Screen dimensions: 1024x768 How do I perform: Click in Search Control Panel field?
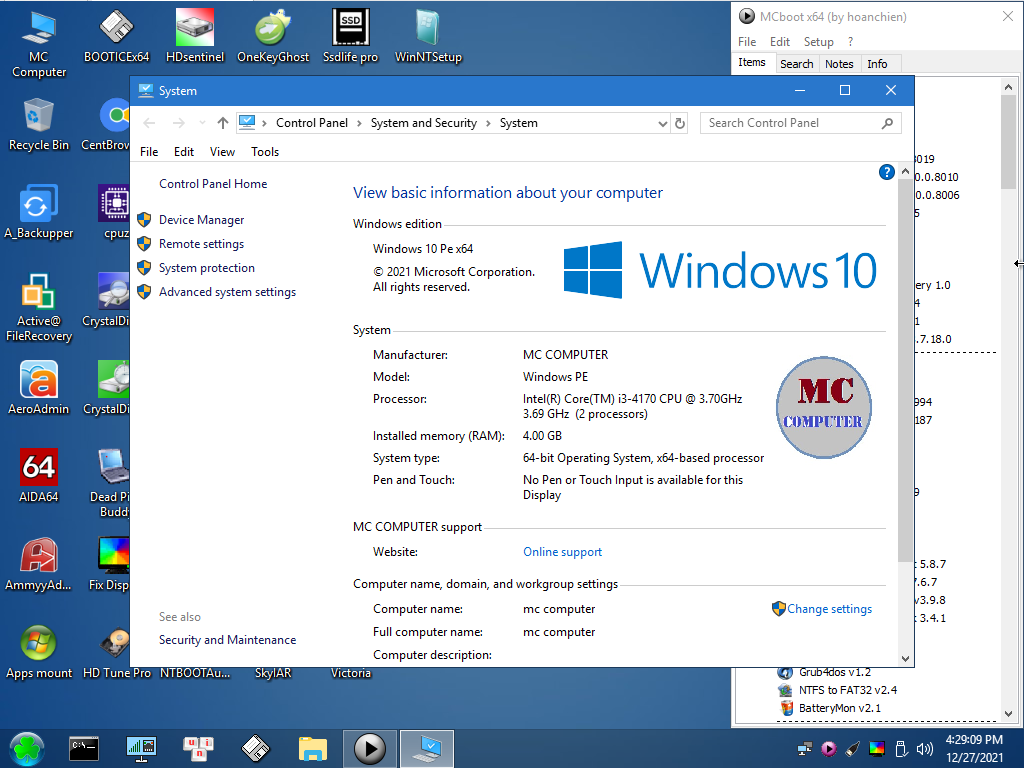click(x=801, y=123)
